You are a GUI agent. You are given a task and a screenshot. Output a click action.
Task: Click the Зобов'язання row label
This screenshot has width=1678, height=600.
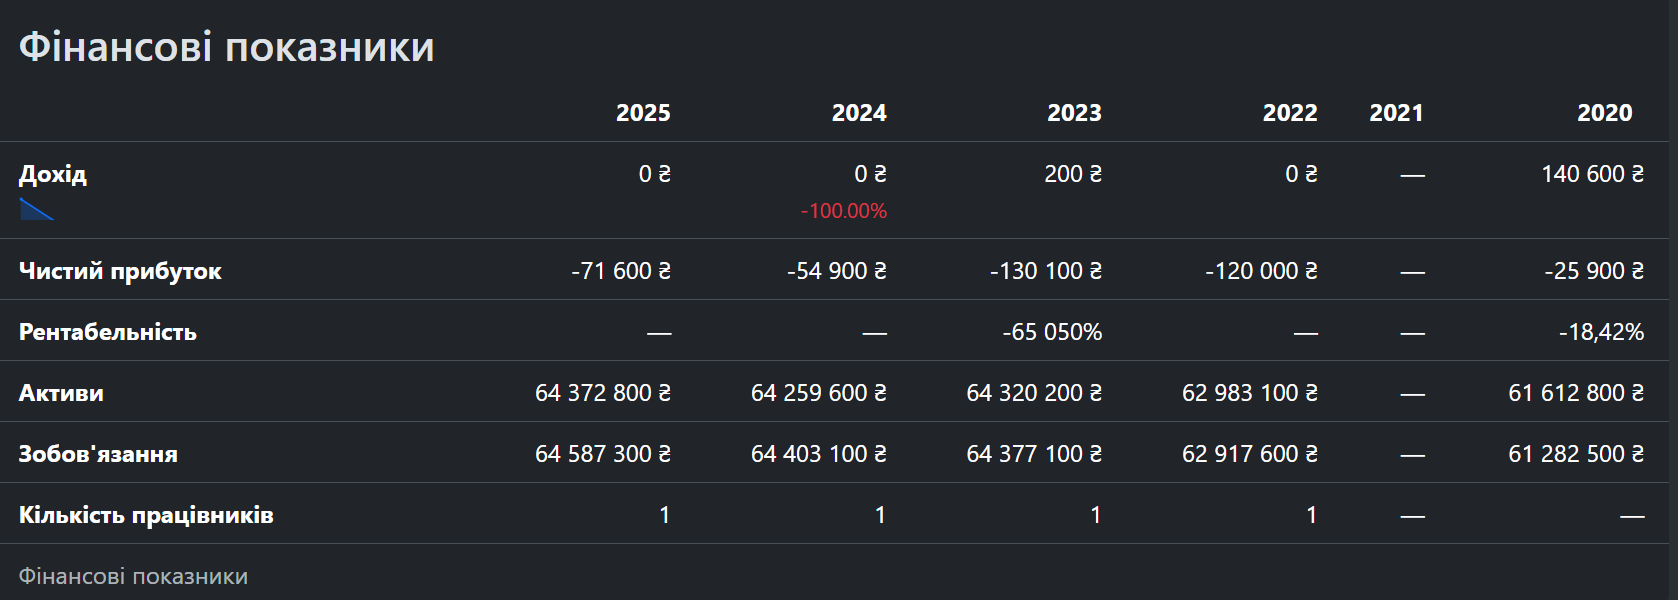click(x=98, y=454)
